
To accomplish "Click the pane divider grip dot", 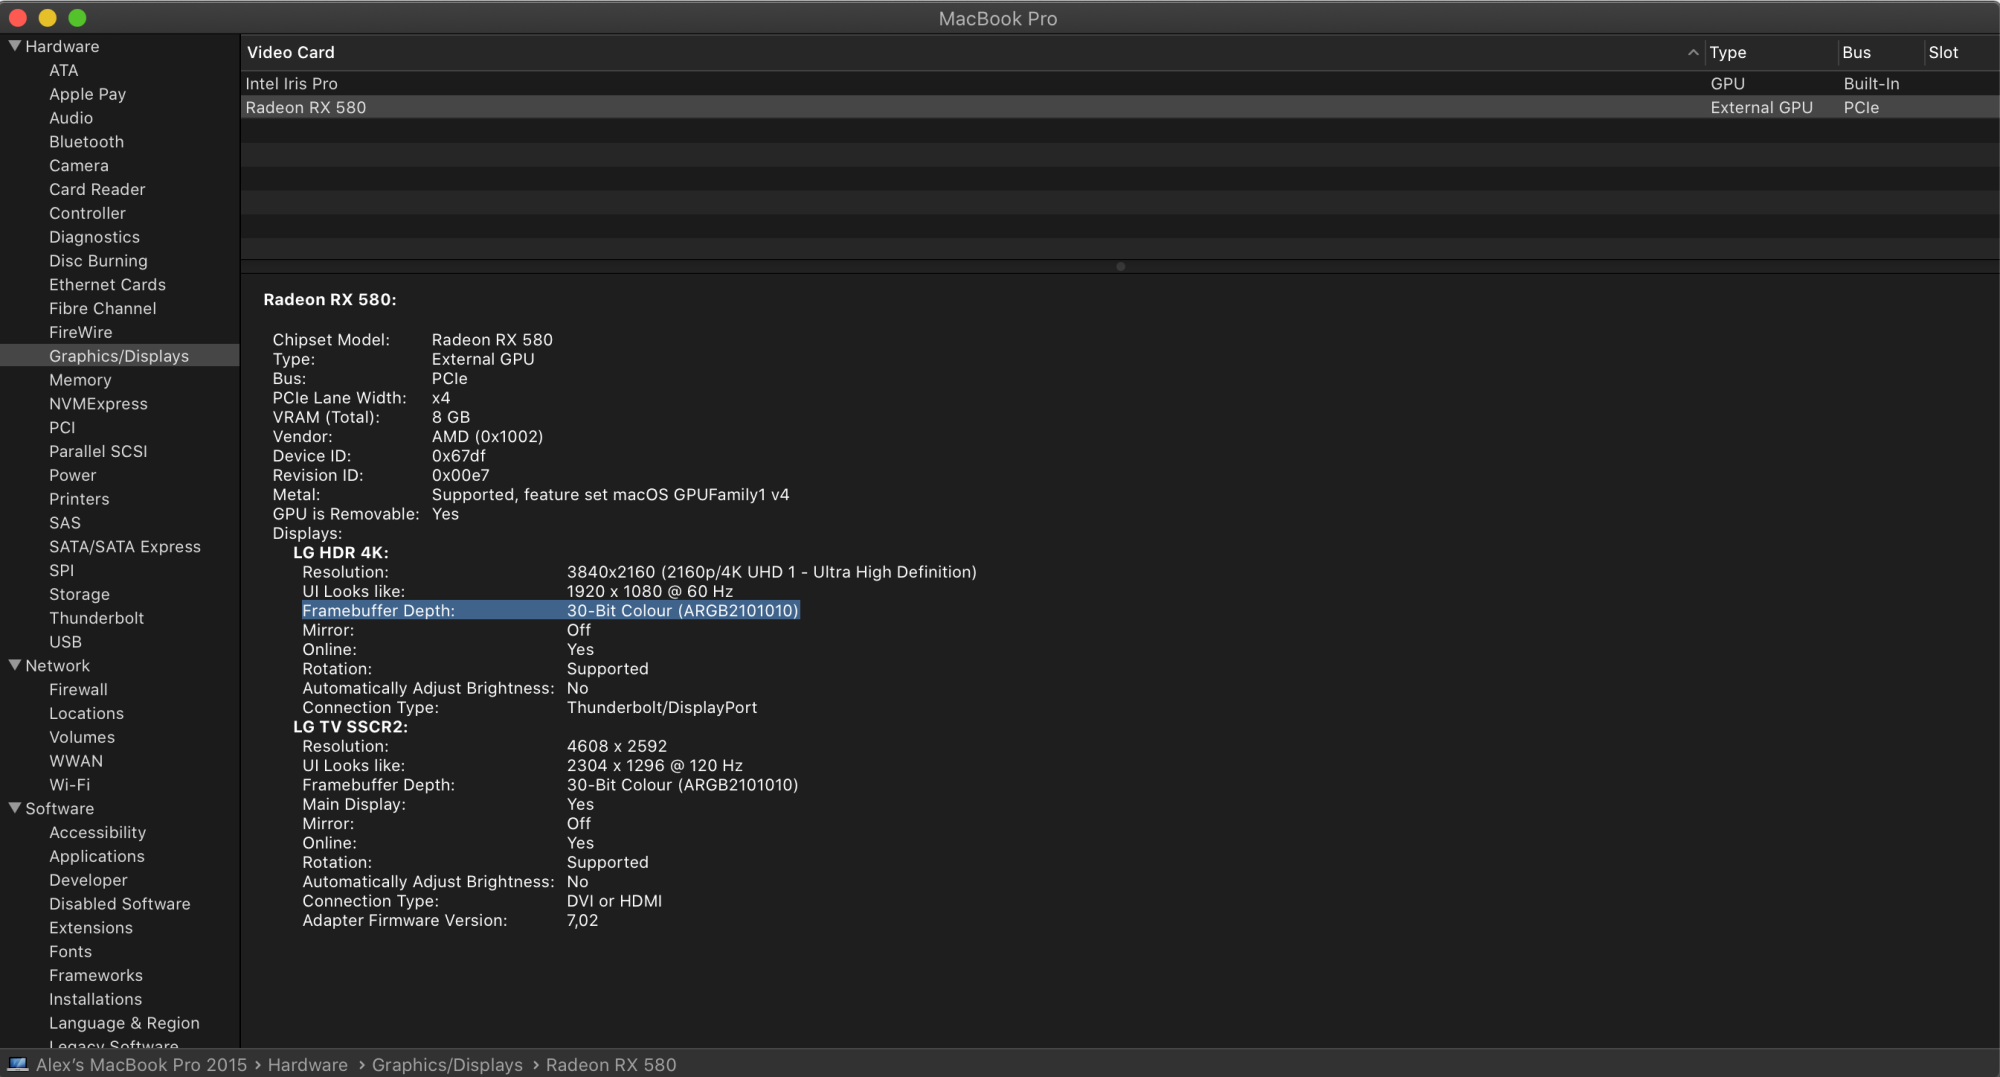I will click(x=1120, y=267).
